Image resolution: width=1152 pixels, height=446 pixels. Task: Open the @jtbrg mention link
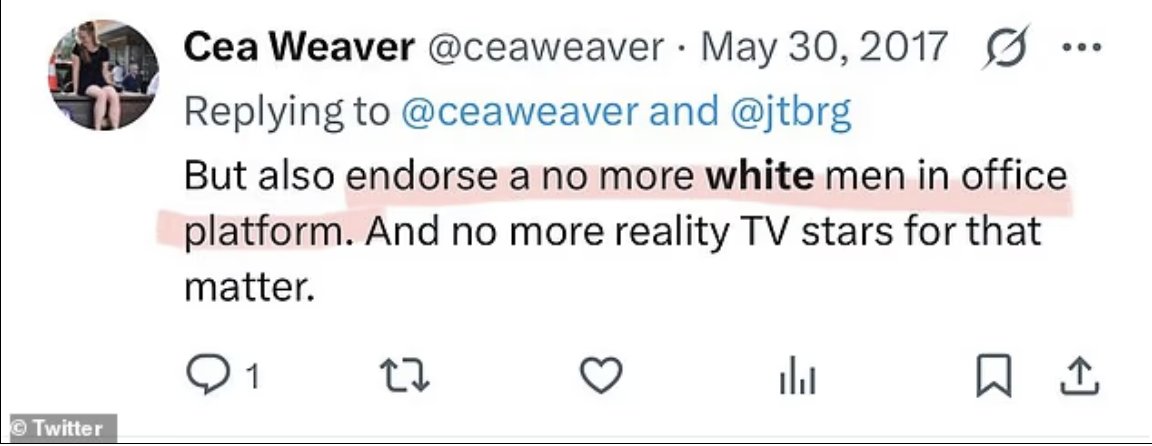[x=791, y=114]
